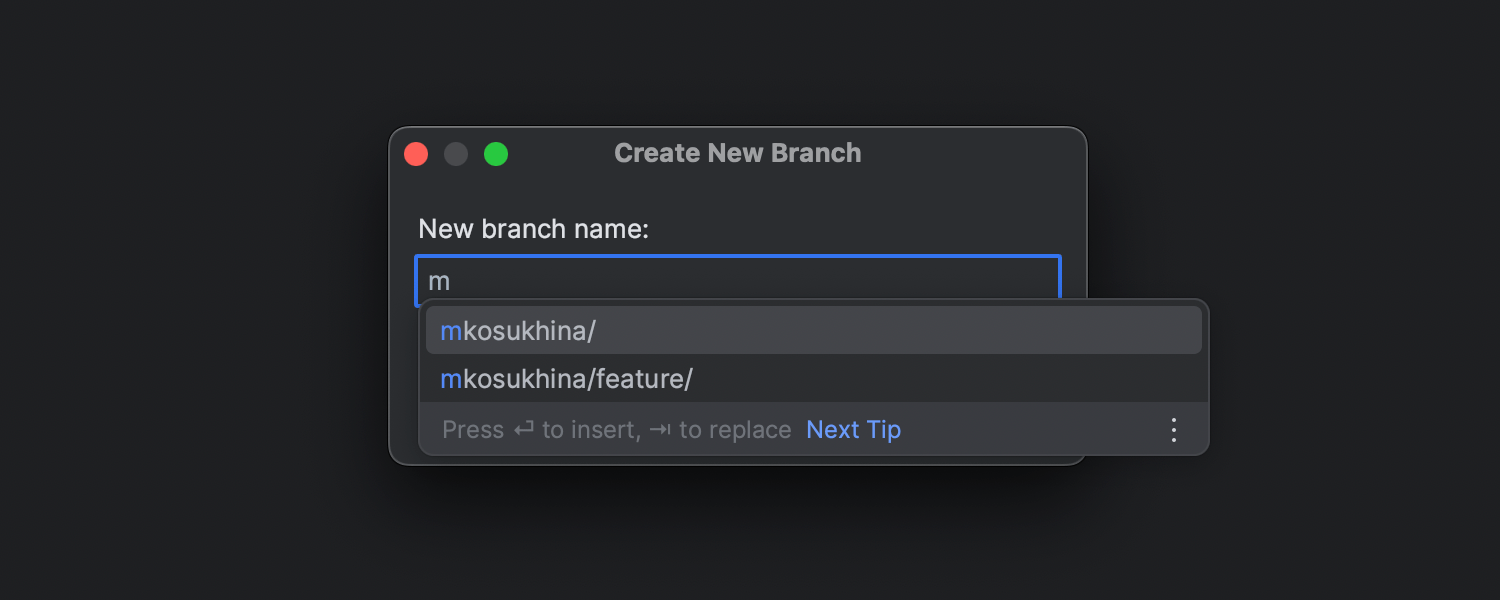Click the green zoom traffic light
The height and width of the screenshot is (600, 1500).
click(495, 154)
